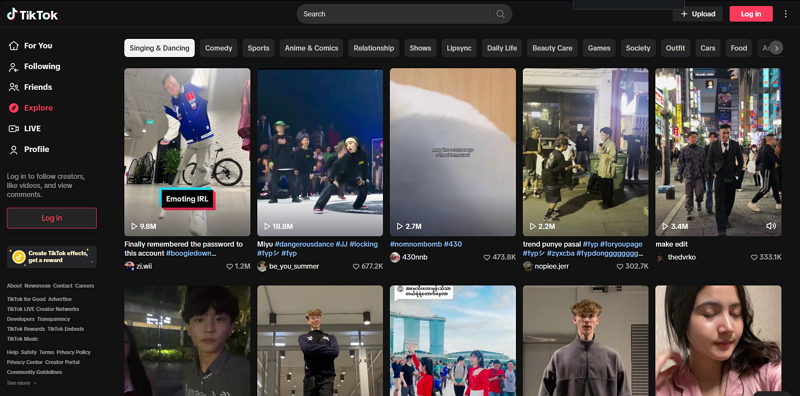Click the search magnifier icon
800x396 pixels.
pyautogui.click(x=501, y=14)
